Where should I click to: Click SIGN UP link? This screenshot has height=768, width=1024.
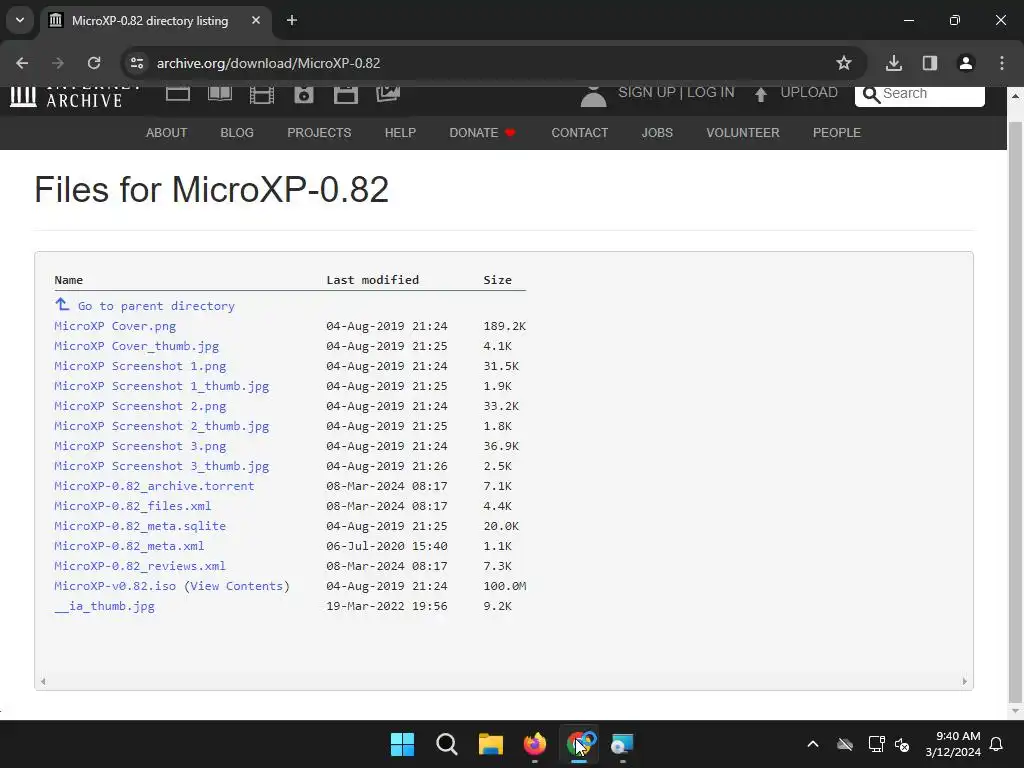click(647, 93)
